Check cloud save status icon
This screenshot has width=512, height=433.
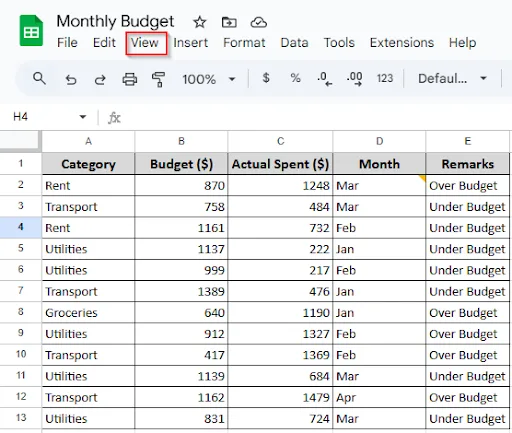259,22
